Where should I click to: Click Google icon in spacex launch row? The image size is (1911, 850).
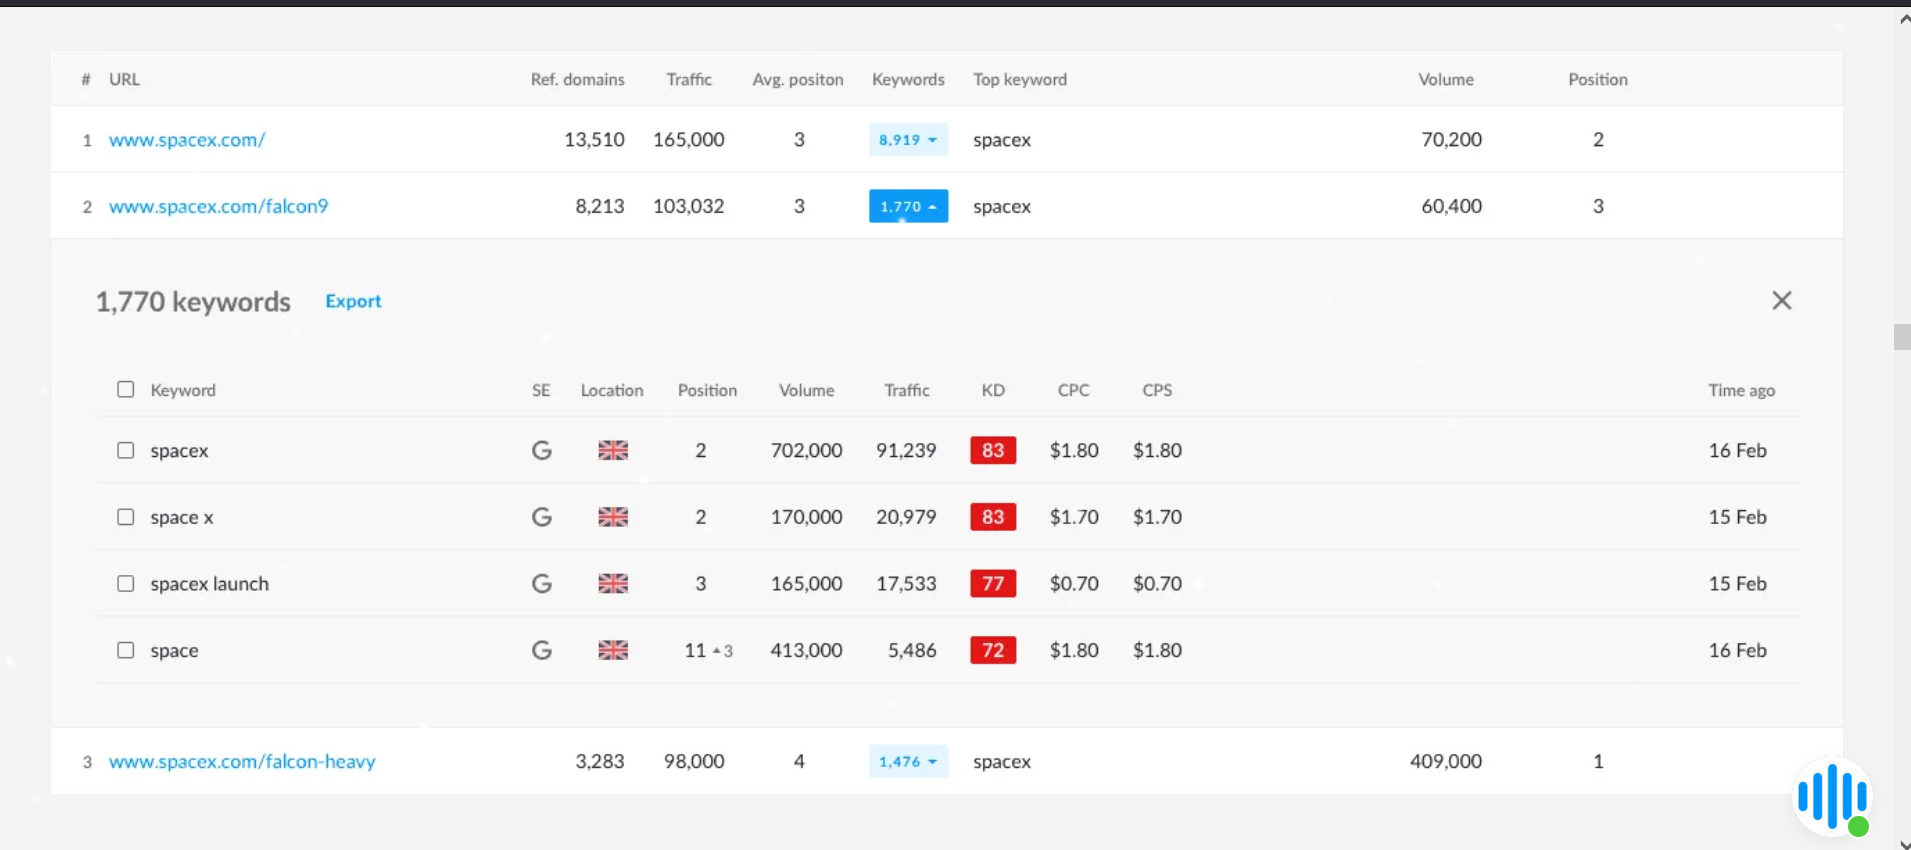click(x=541, y=583)
